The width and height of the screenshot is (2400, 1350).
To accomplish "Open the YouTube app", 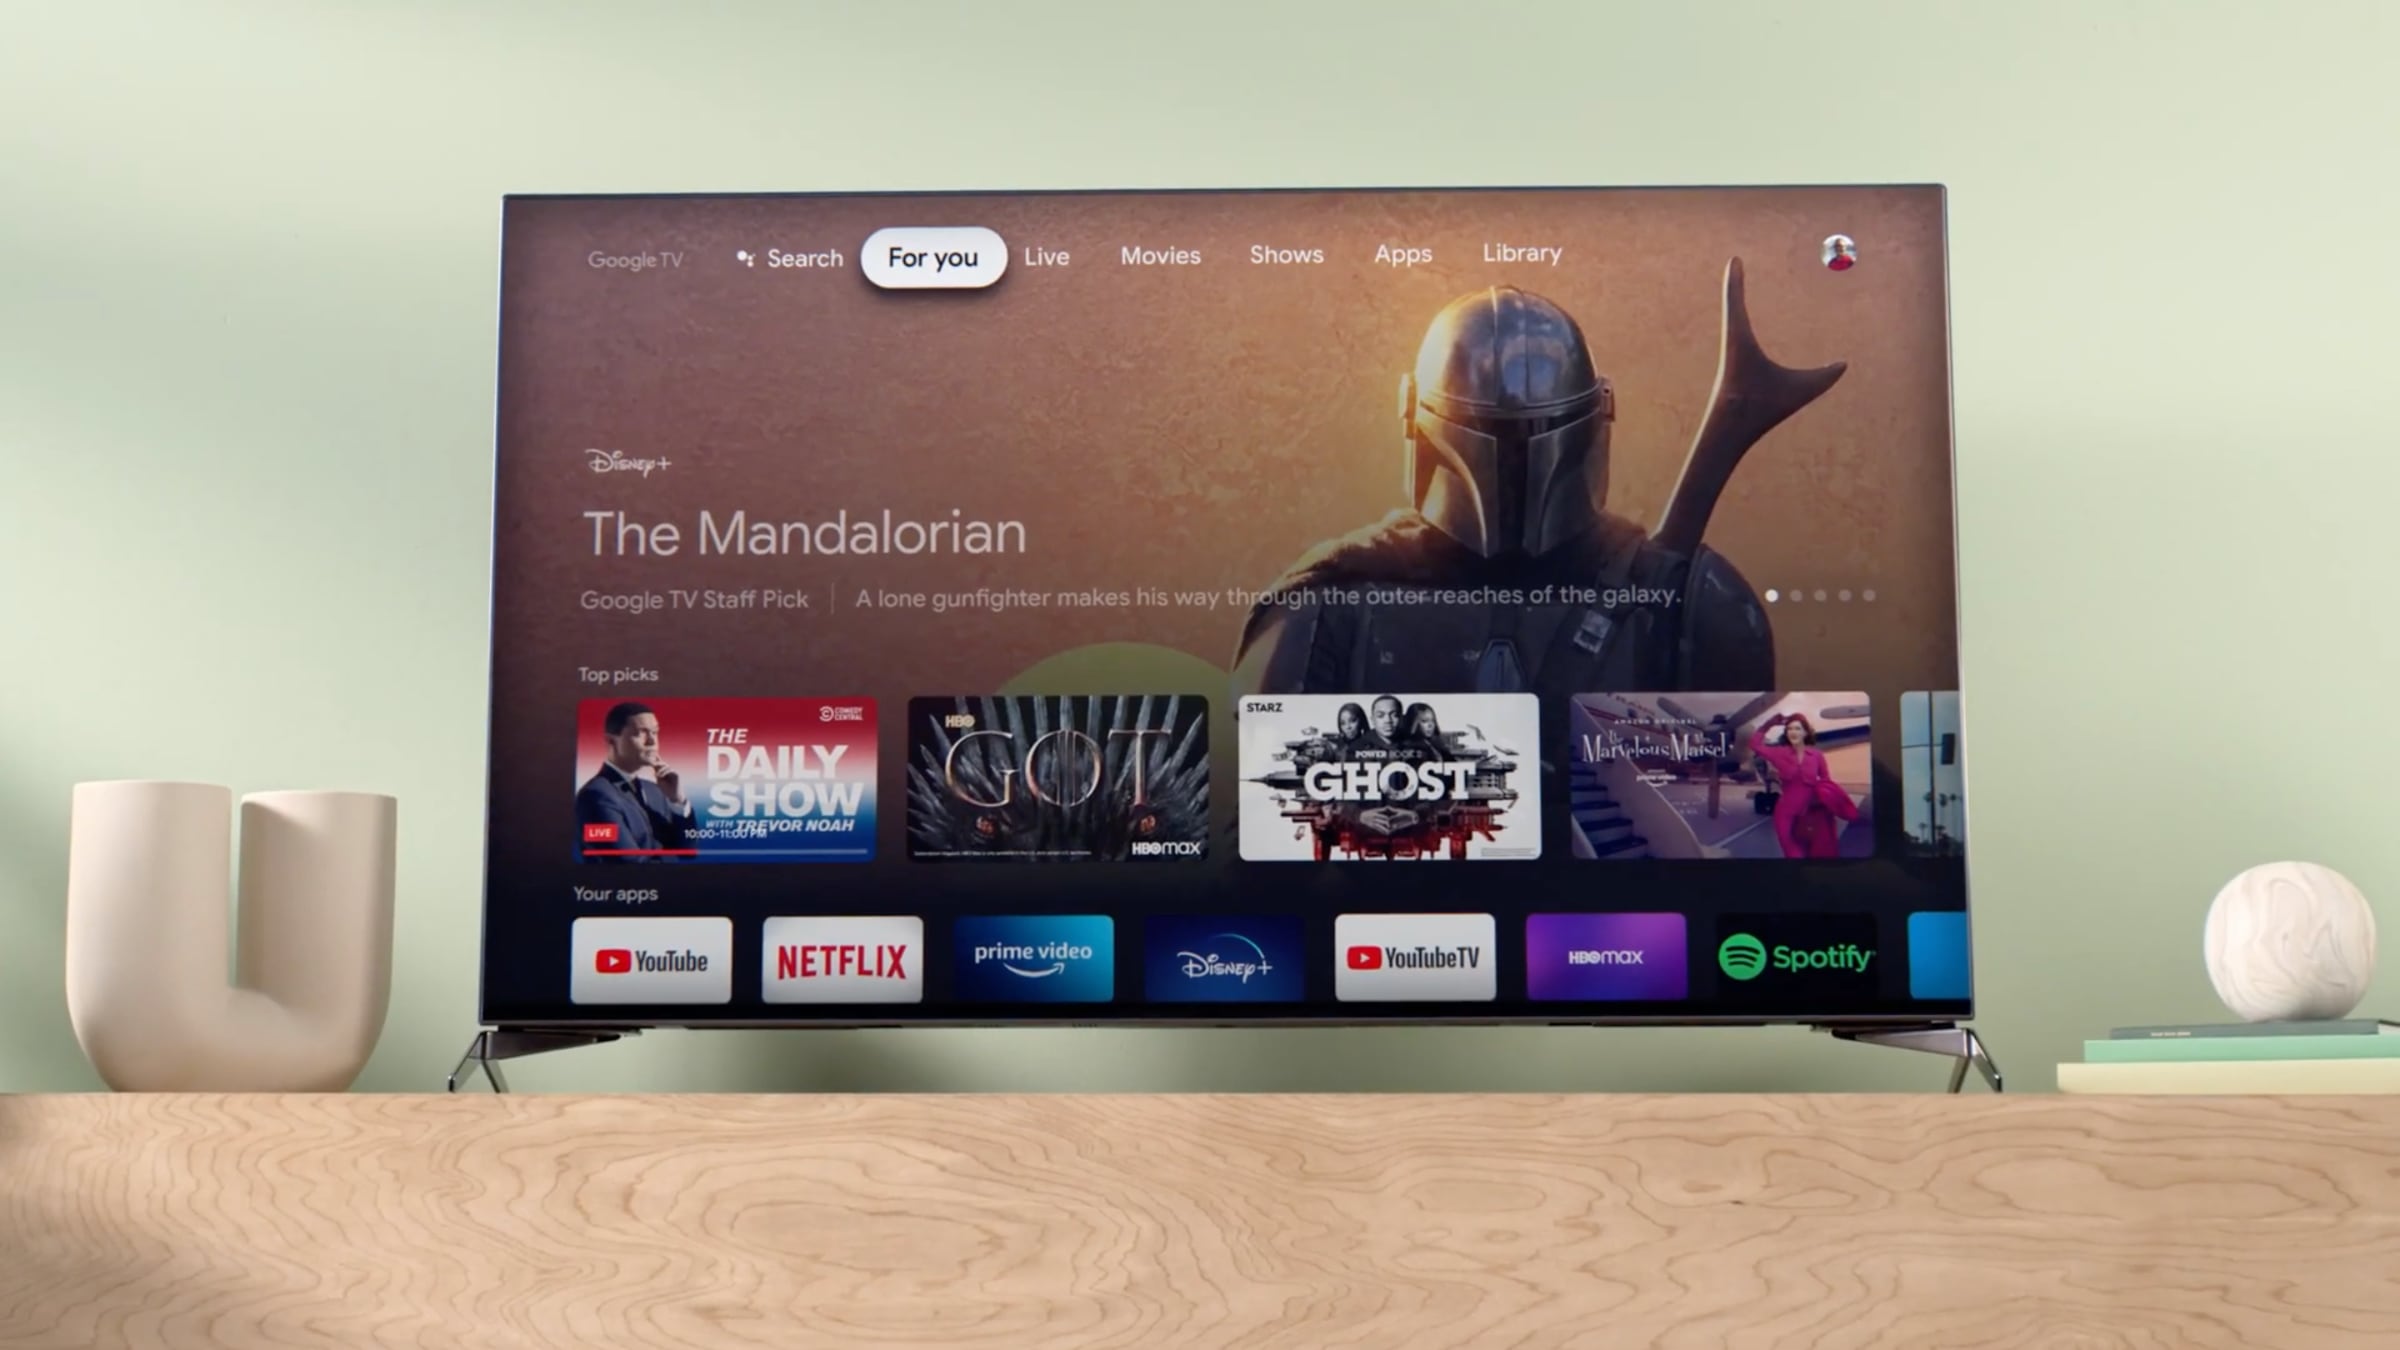I will click(x=651, y=958).
